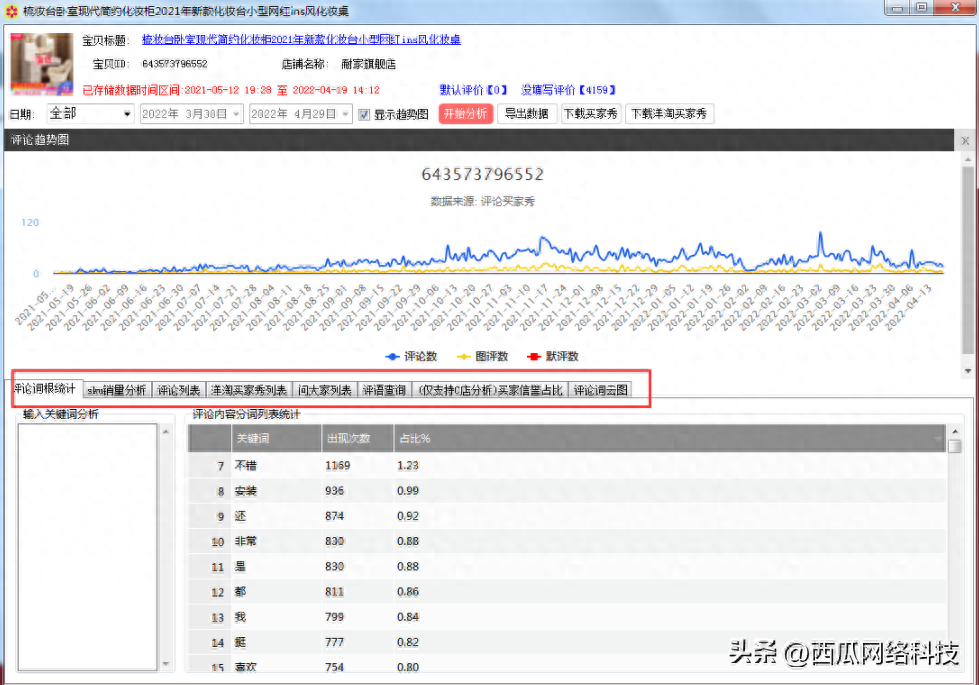
Task: Toggle the 评论数 legend marker
Action: [393, 356]
